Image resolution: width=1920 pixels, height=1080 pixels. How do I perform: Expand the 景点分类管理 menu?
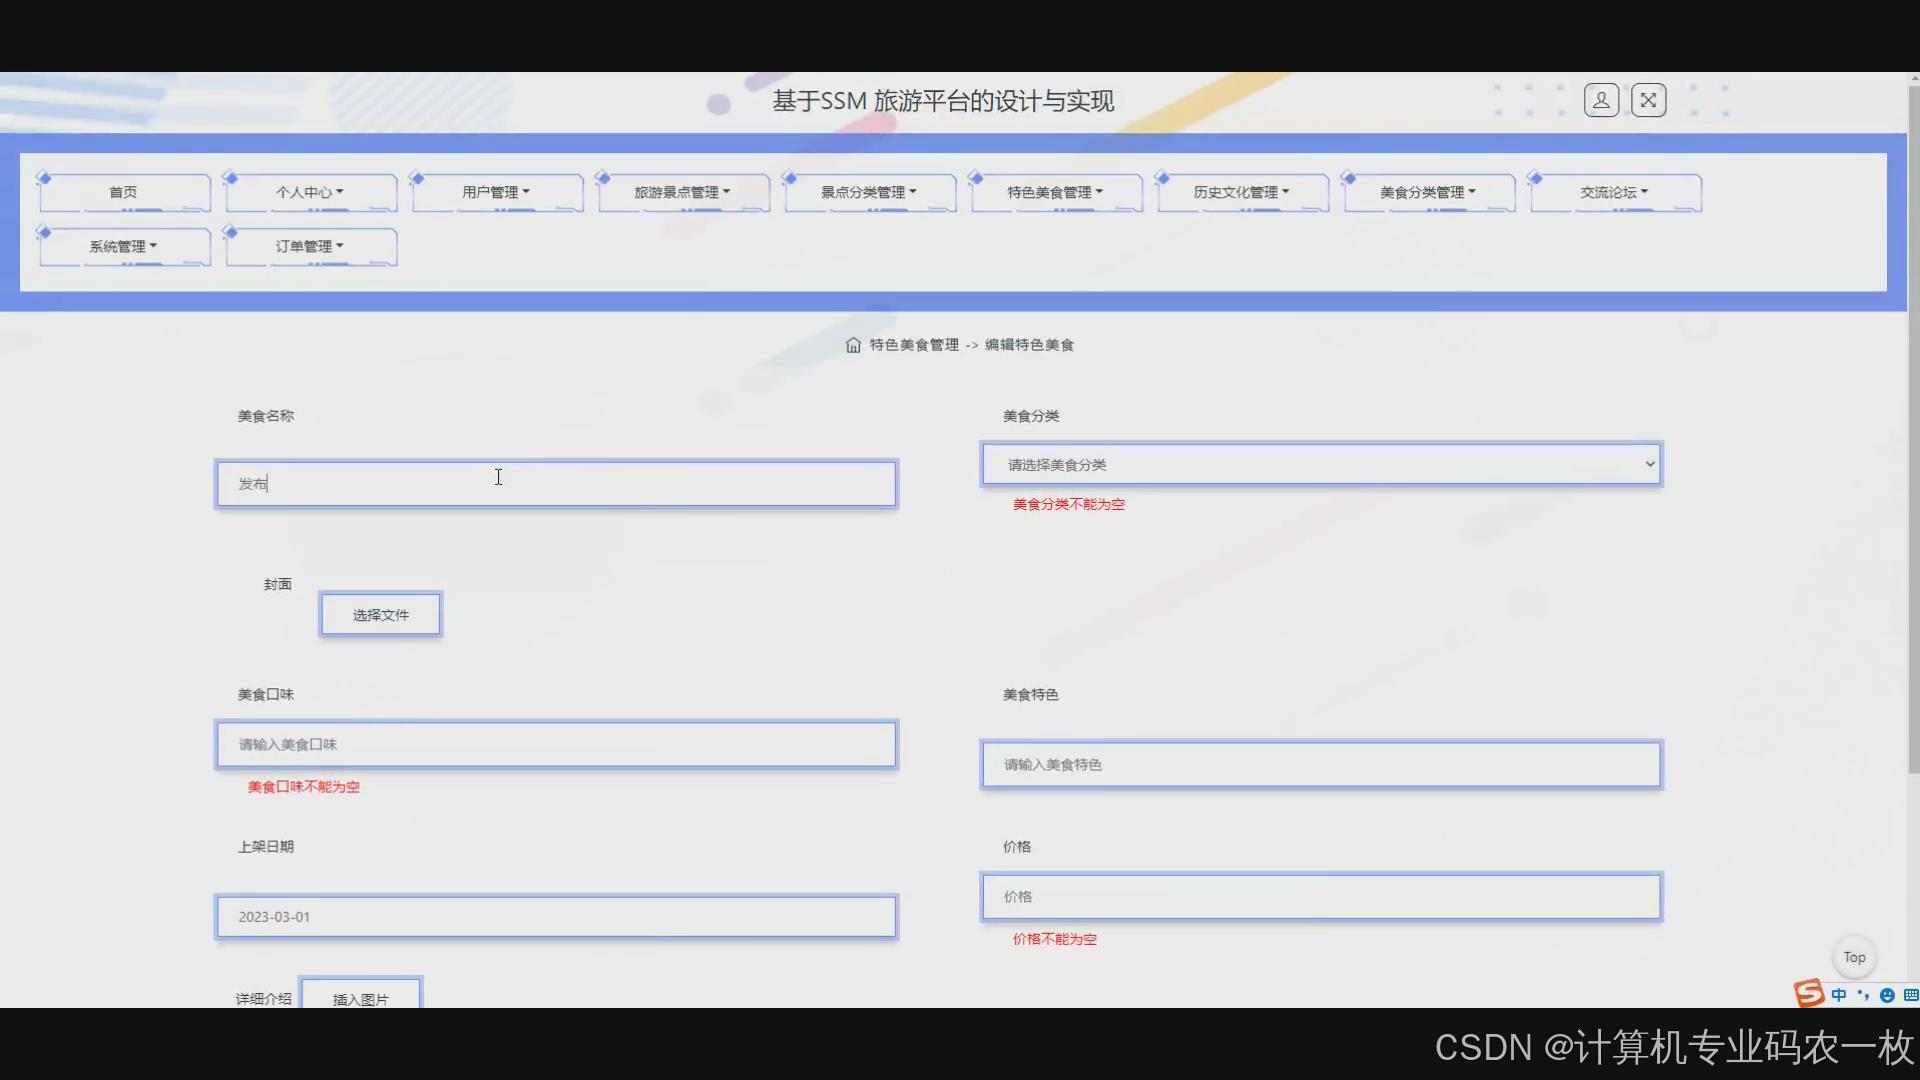click(x=869, y=192)
